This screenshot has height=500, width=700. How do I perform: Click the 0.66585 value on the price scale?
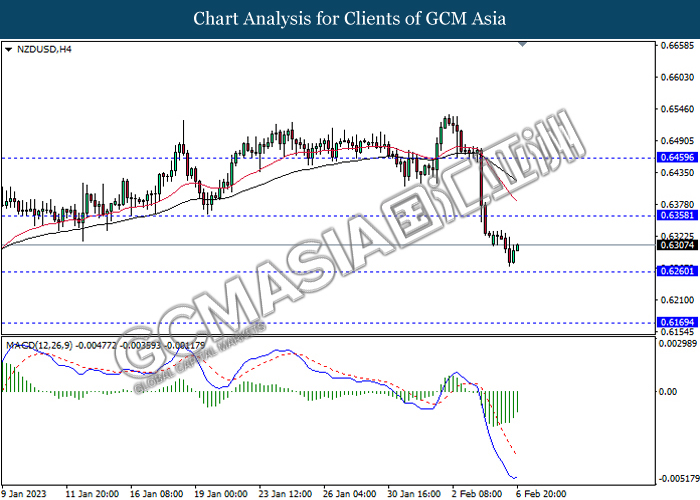click(677, 46)
